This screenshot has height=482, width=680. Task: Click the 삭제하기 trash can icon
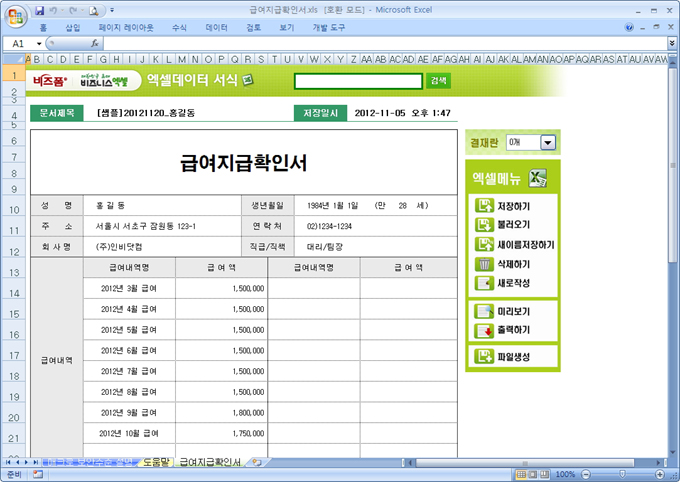tap(484, 264)
